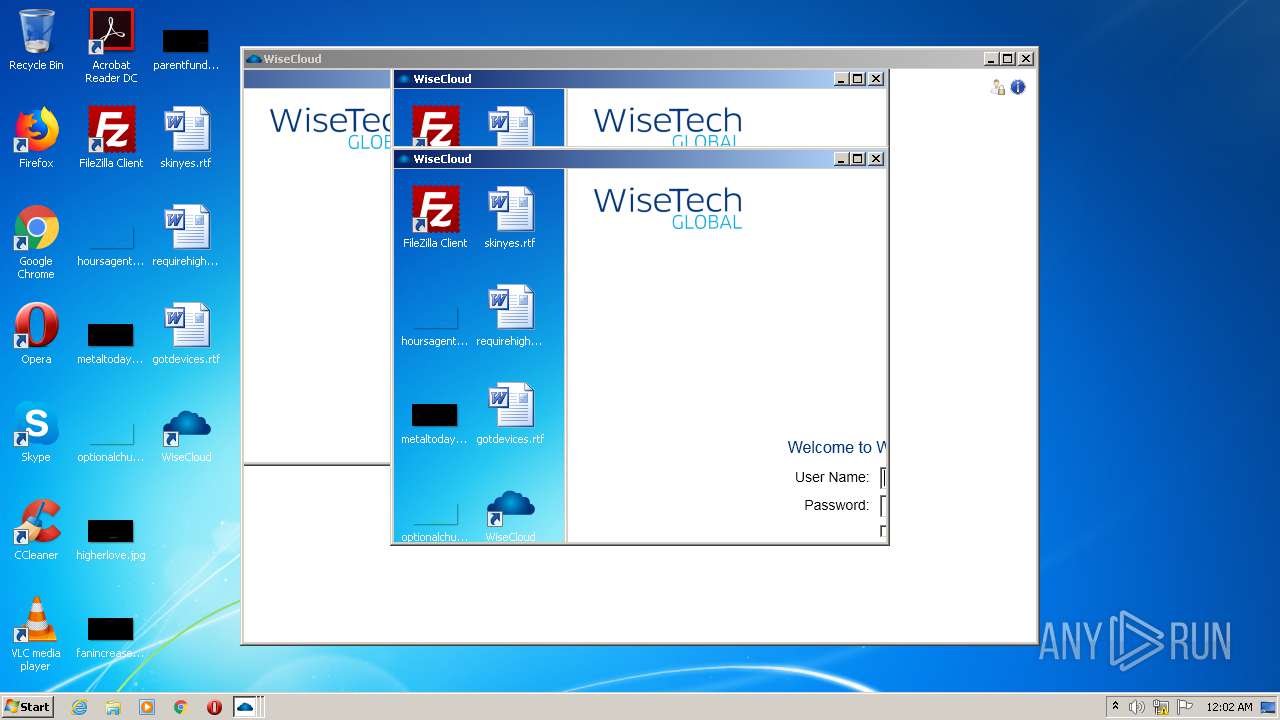Click the Skype desktop shortcut
Image resolution: width=1280 pixels, height=720 pixels.
pos(36,432)
